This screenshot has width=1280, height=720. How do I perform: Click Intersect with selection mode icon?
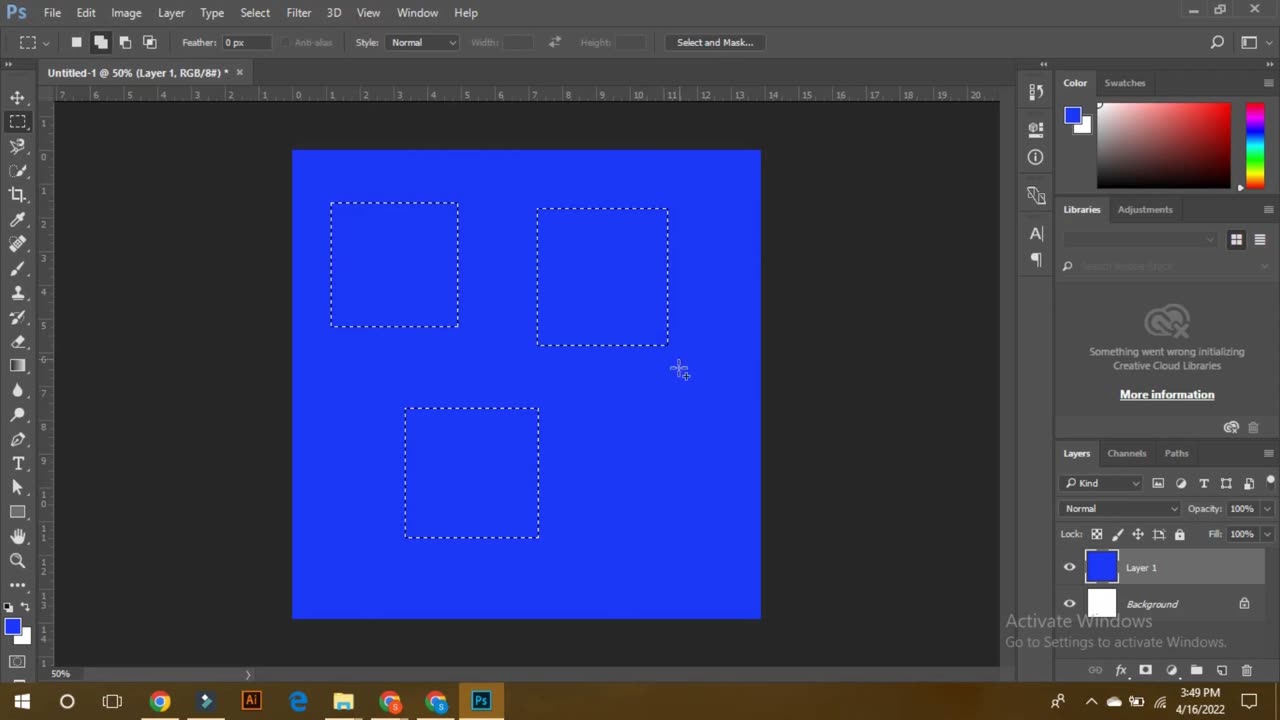[150, 42]
